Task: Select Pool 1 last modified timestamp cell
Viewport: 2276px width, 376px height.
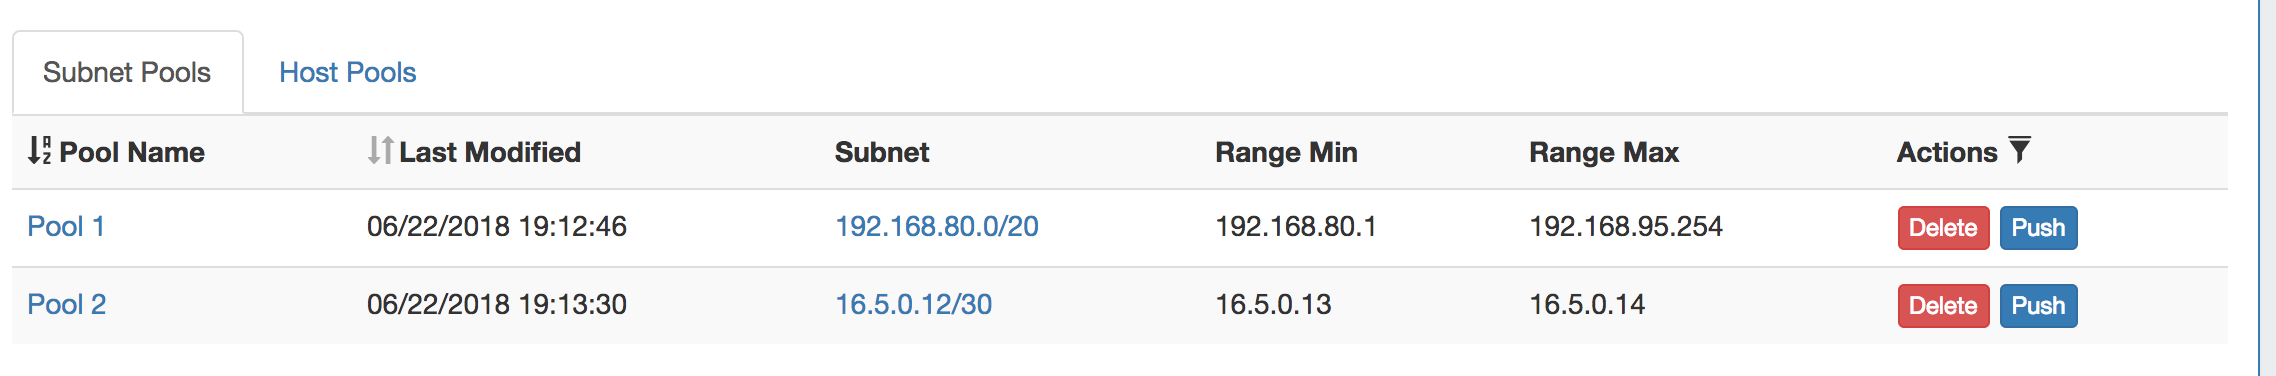Action: pyautogui.click(x=497, y=227)
